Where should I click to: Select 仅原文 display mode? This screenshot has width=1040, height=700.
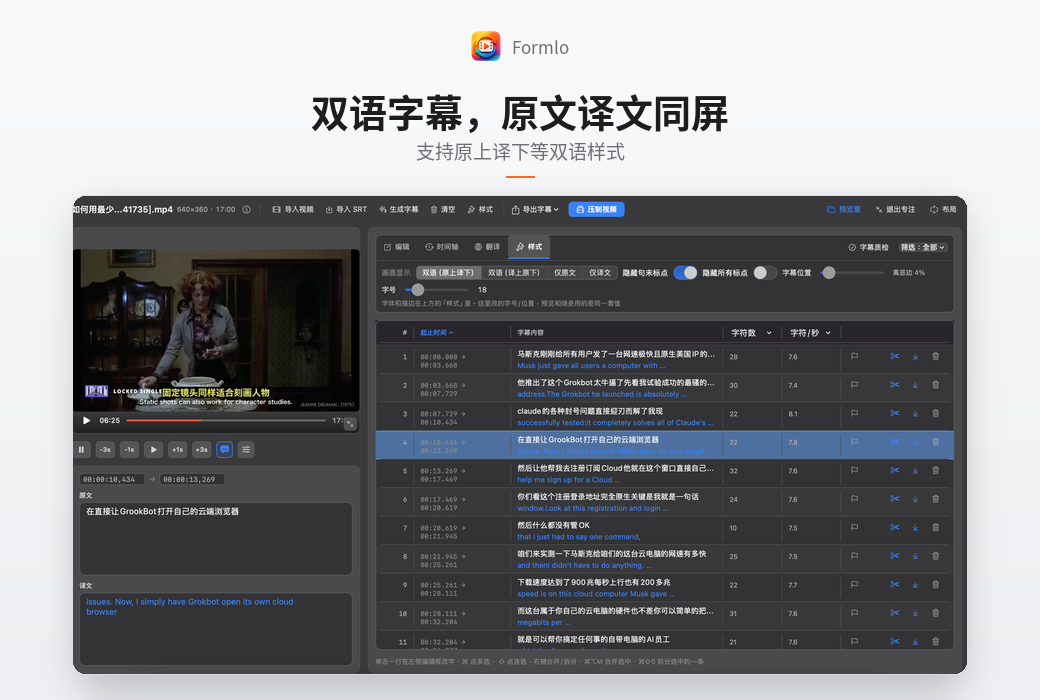coord(564,273)
